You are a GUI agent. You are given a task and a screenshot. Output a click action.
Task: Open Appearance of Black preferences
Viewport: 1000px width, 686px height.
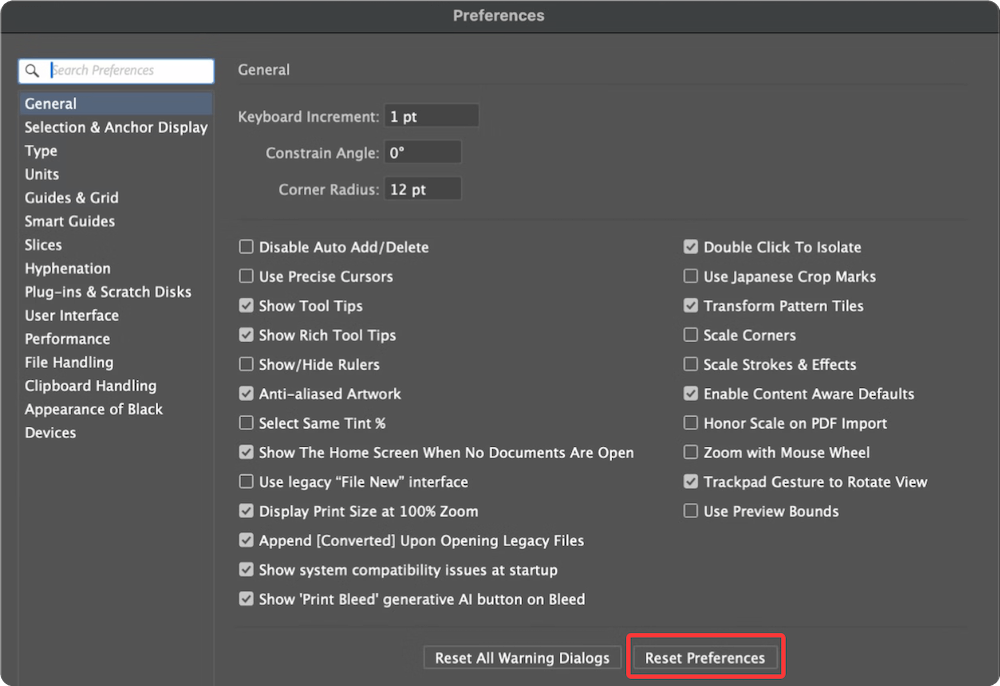[93, 409]
